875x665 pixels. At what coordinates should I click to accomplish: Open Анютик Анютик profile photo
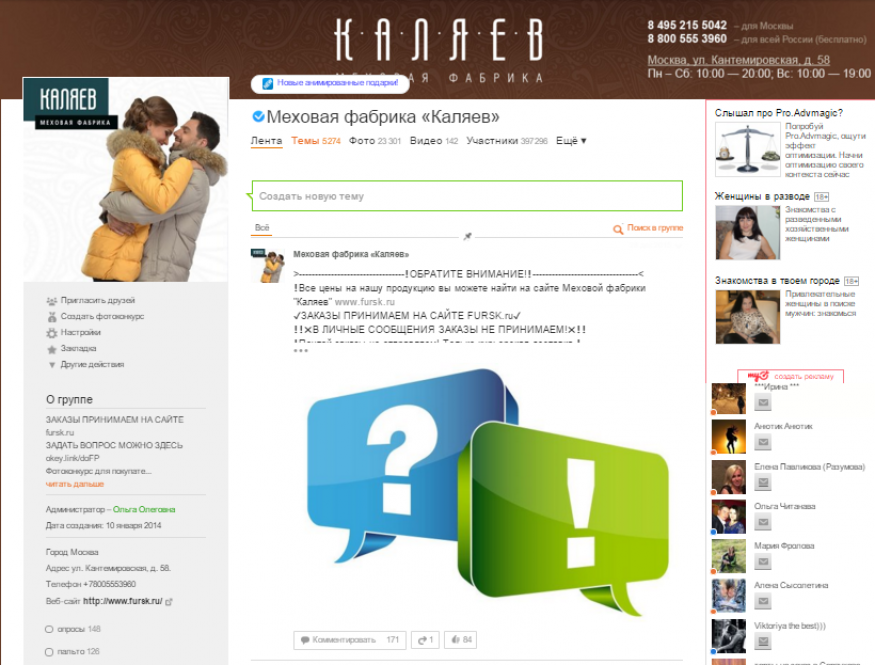pyautogui.click(x=729, y=437)
